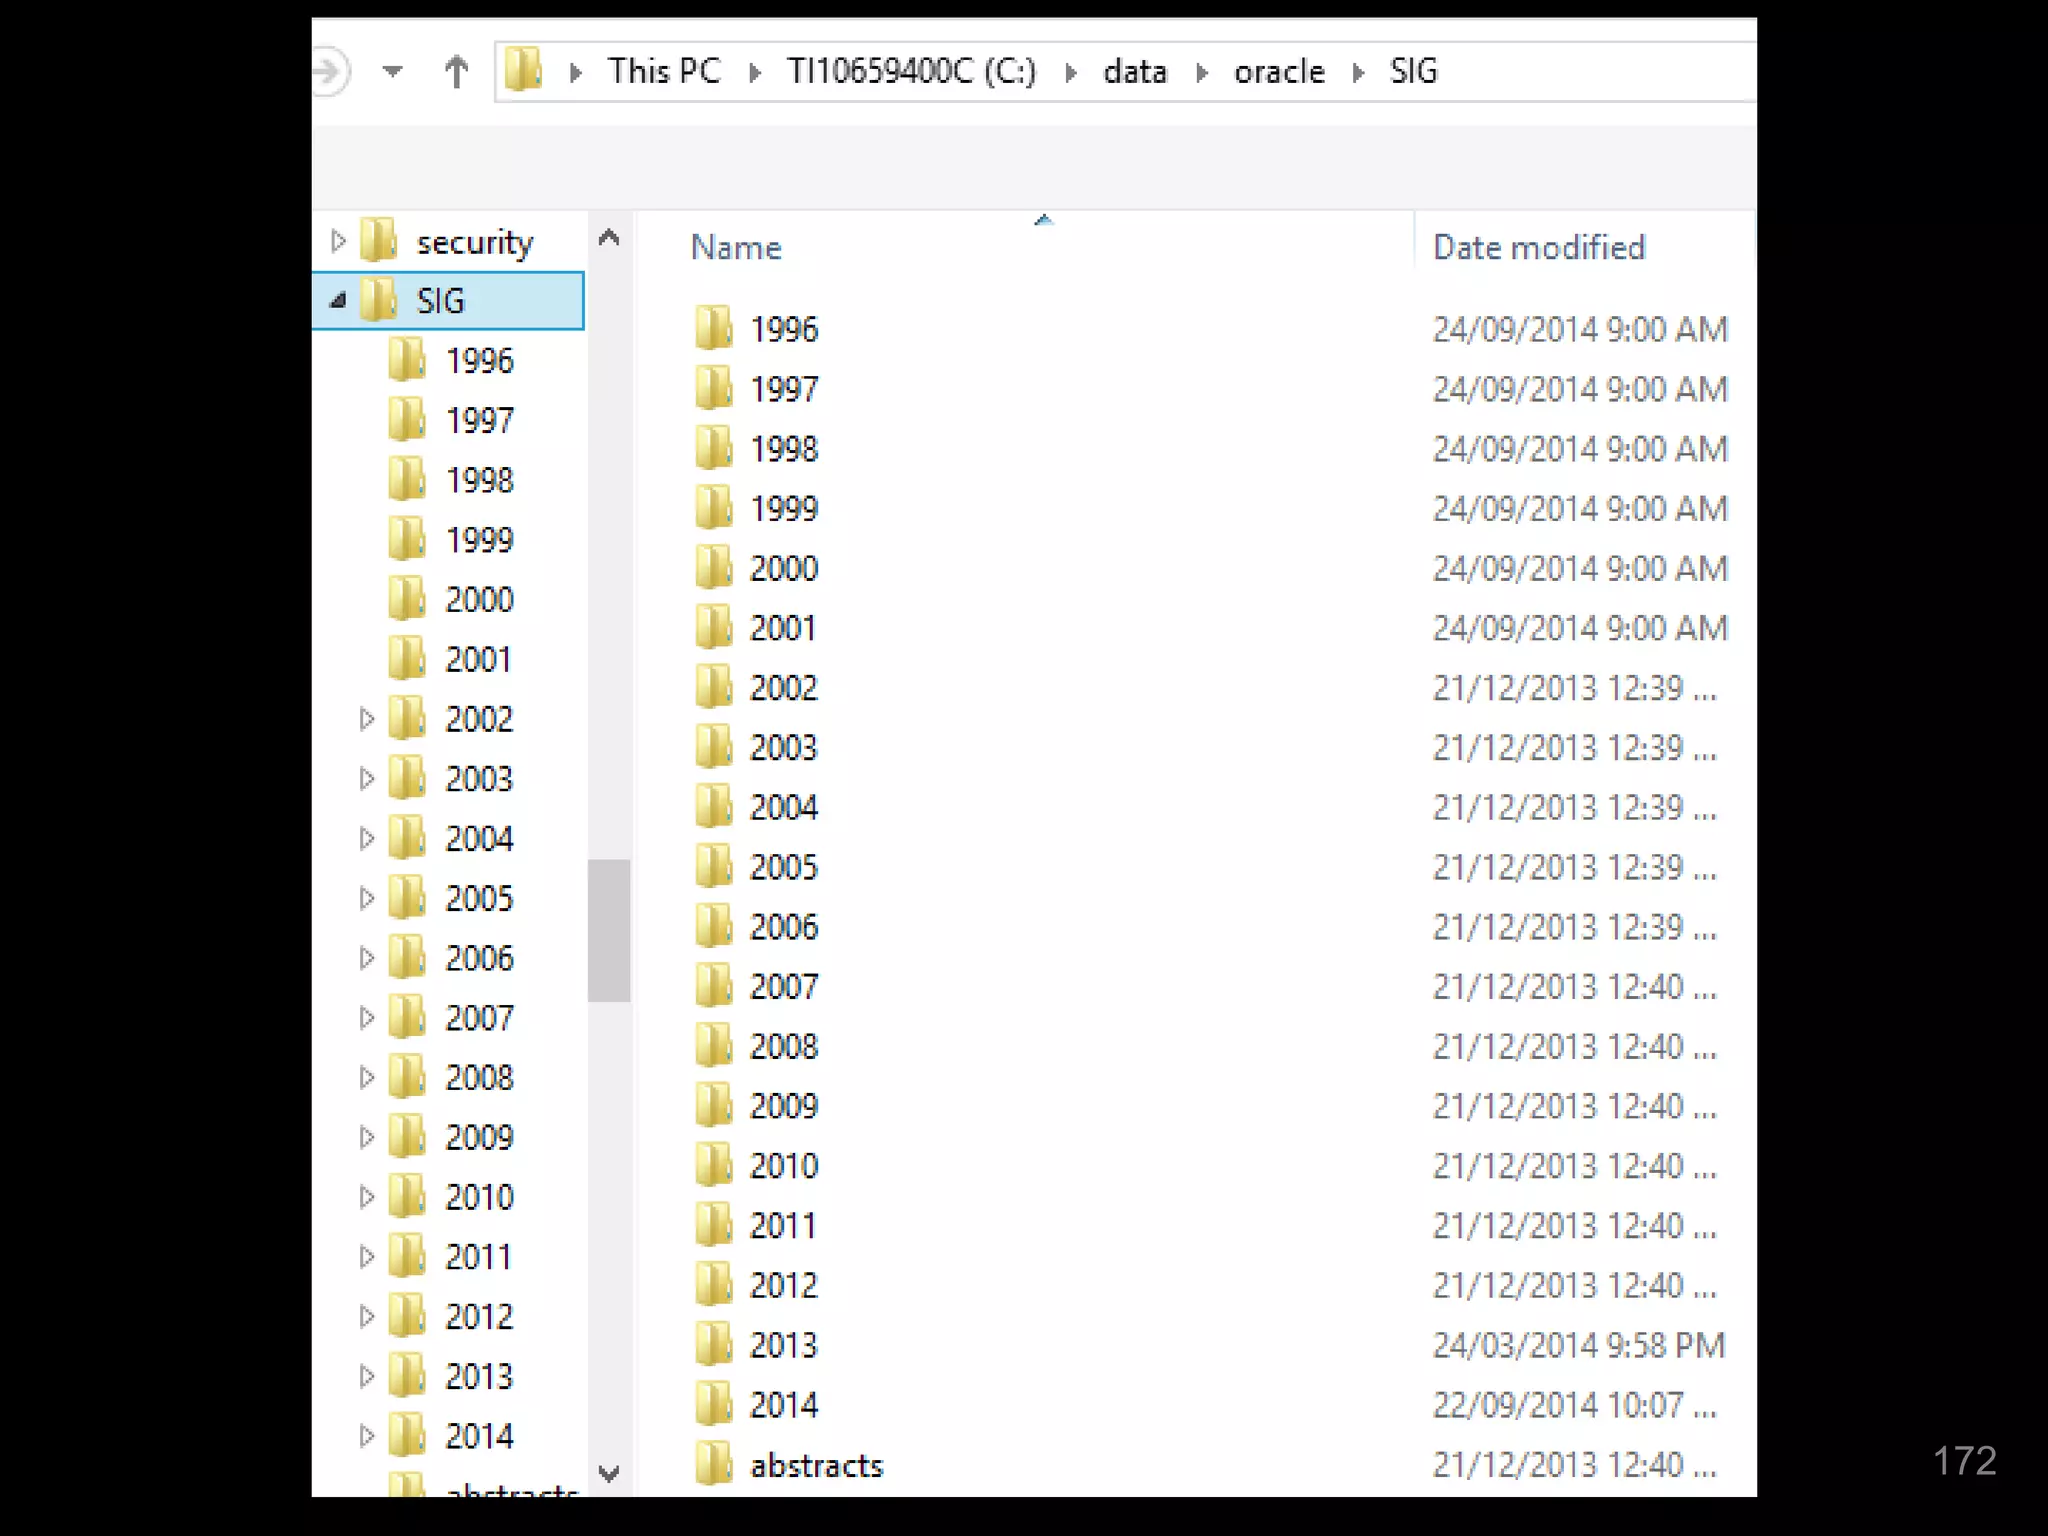Navigate to oracle in breadcrumb path
Screen dimensions: 2048x1536
pos(1278,72)
